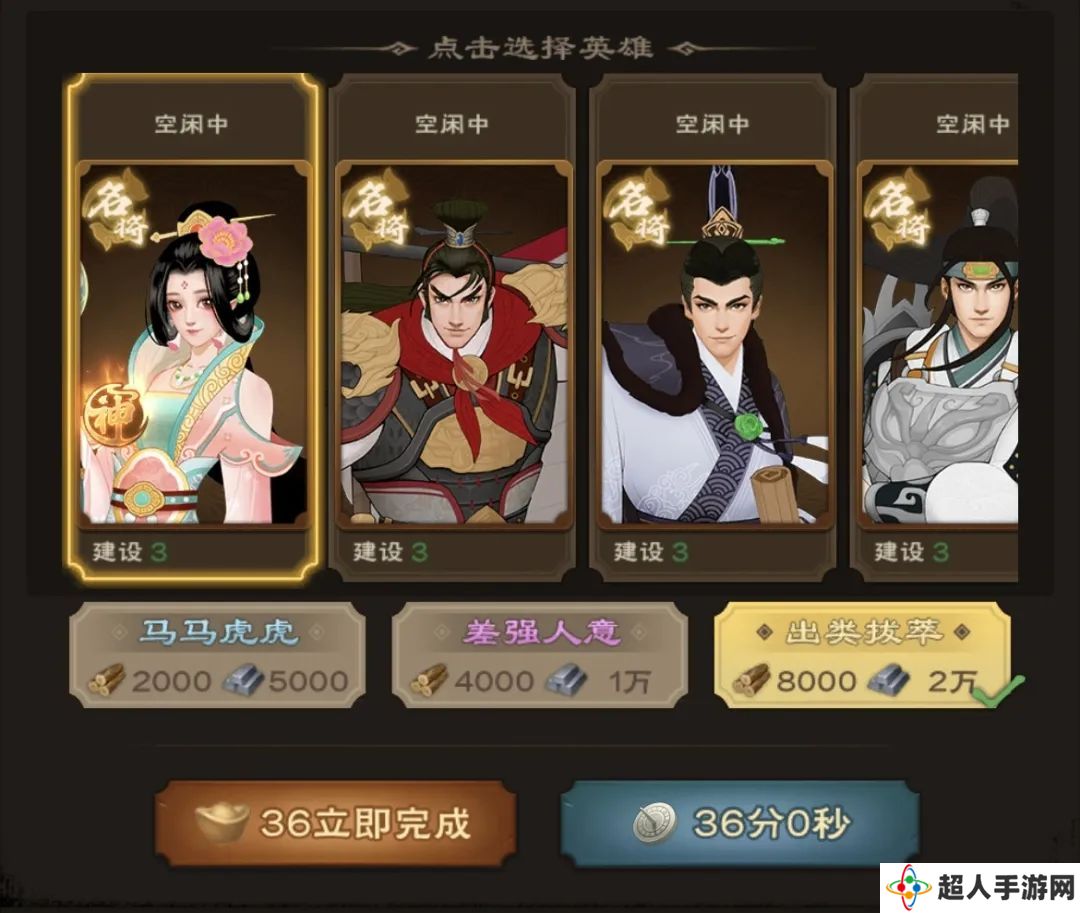Select the white-armored hero card

tap(935, 327)
